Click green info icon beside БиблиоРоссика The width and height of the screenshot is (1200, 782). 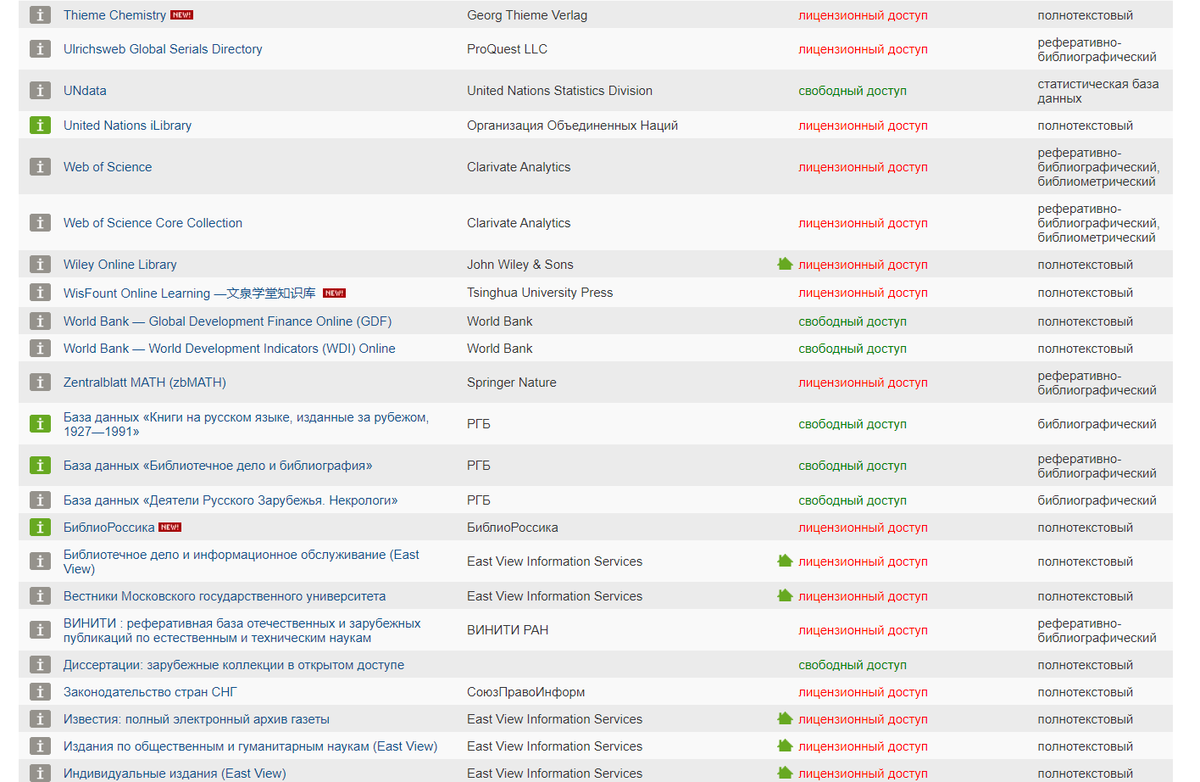coord(40,527)
